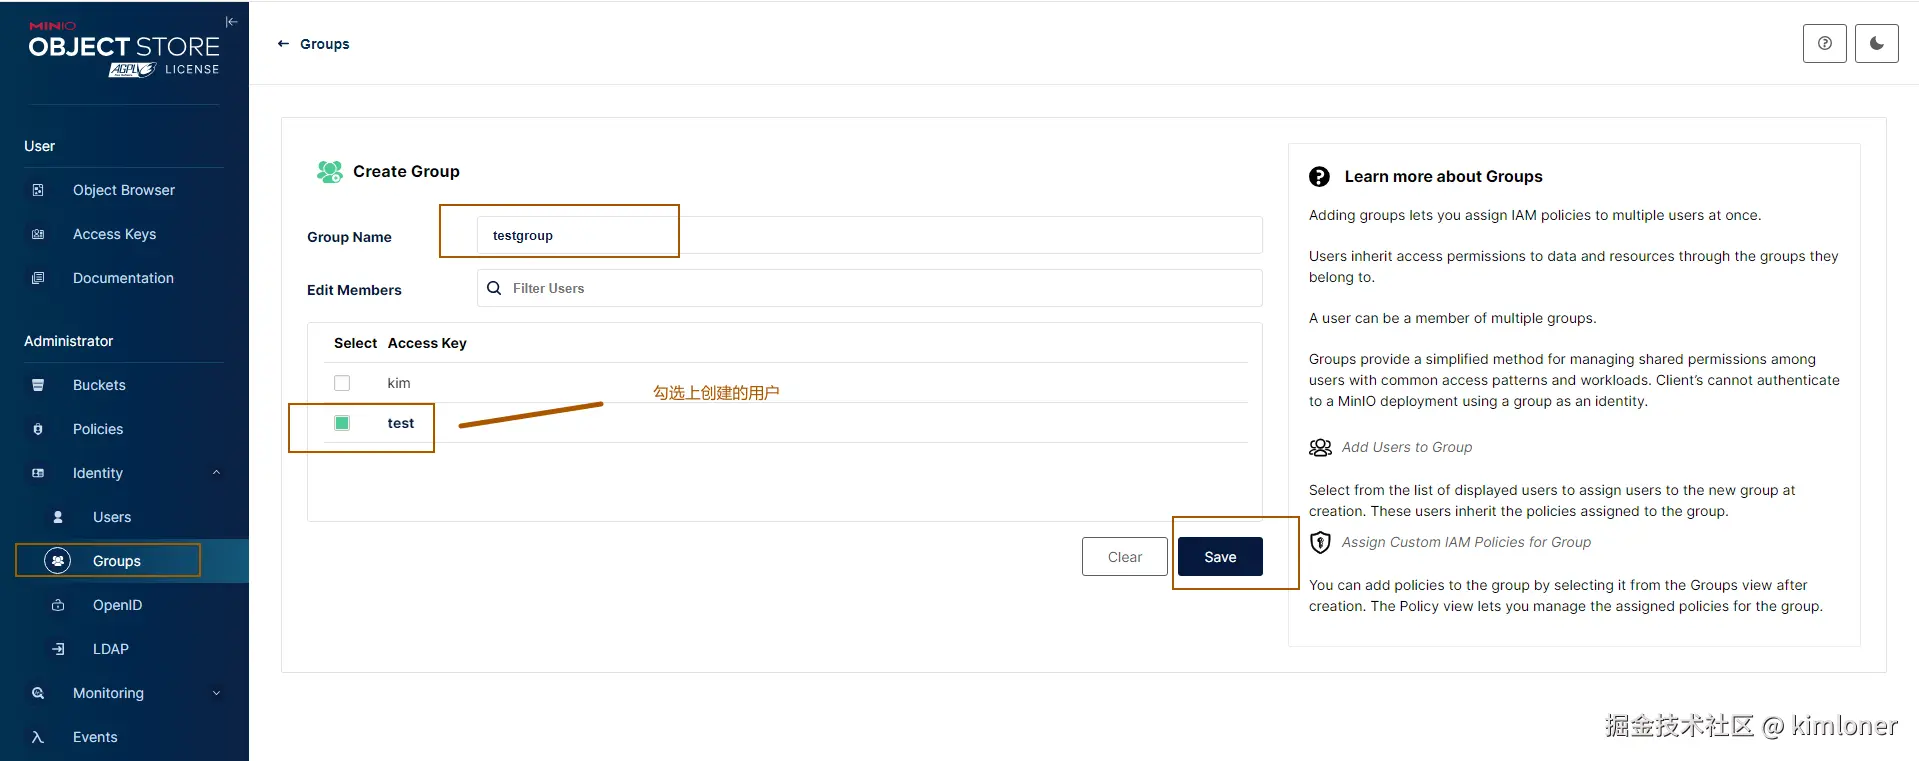Focus the Filter Users search box
Viewport: 1919px width, 761px height.
870,288
